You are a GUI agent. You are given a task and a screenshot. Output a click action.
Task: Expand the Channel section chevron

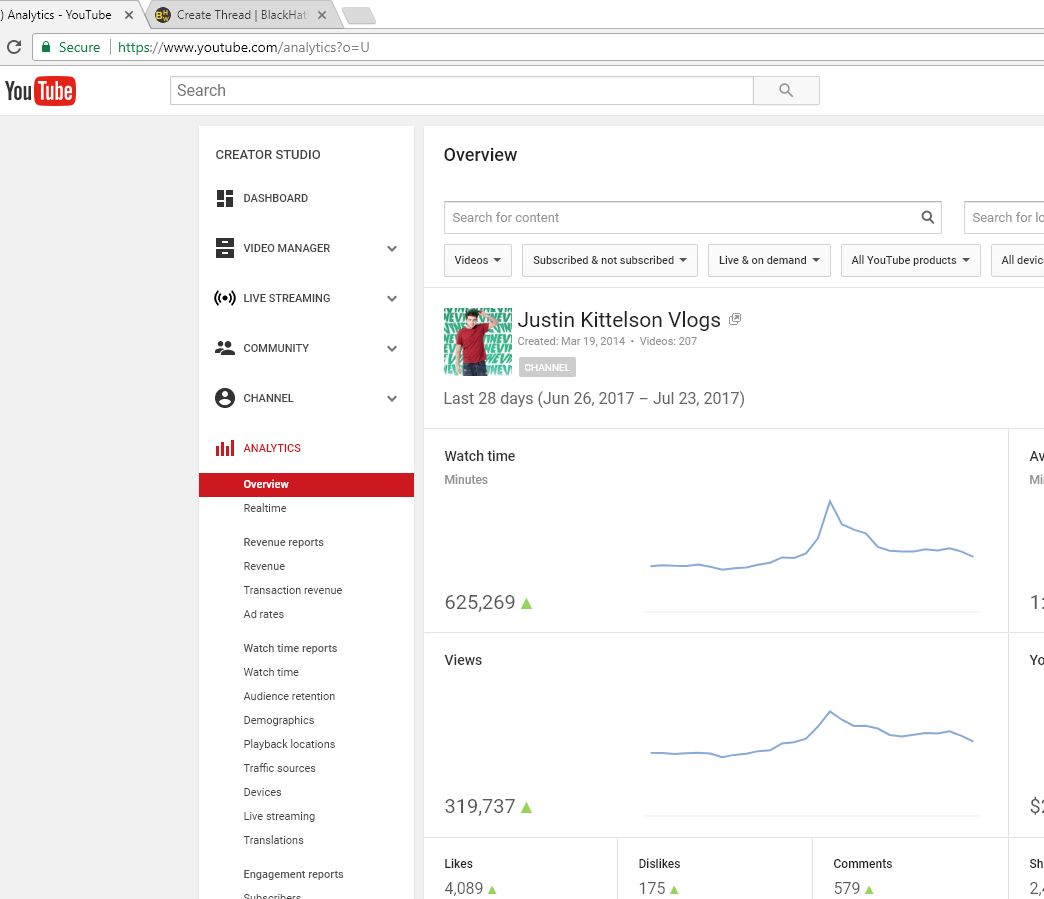[x=392, y=398]
